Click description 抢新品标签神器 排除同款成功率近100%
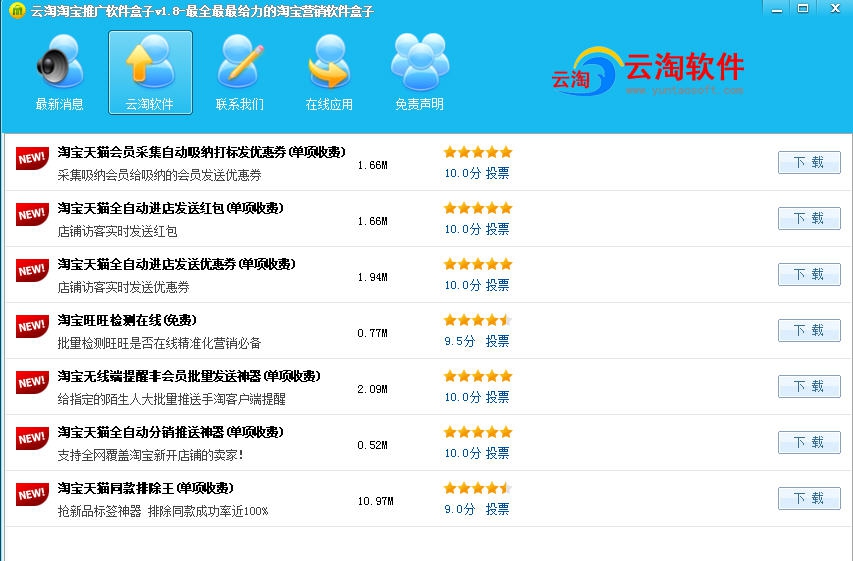 coord(163,511)
